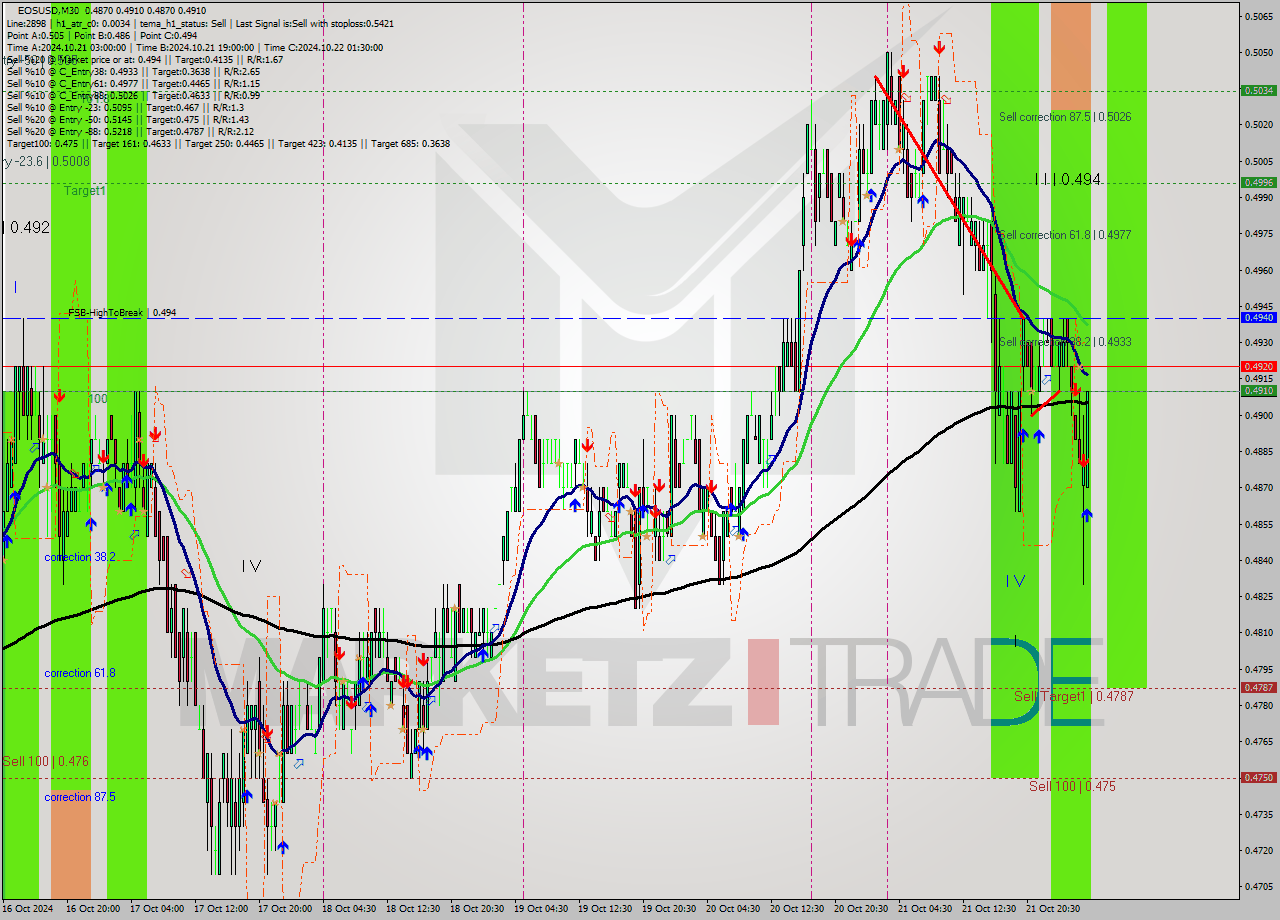Click the '21 Oct 12:30' time axis label
This screenshot has width=1280, height=920.
990,909
